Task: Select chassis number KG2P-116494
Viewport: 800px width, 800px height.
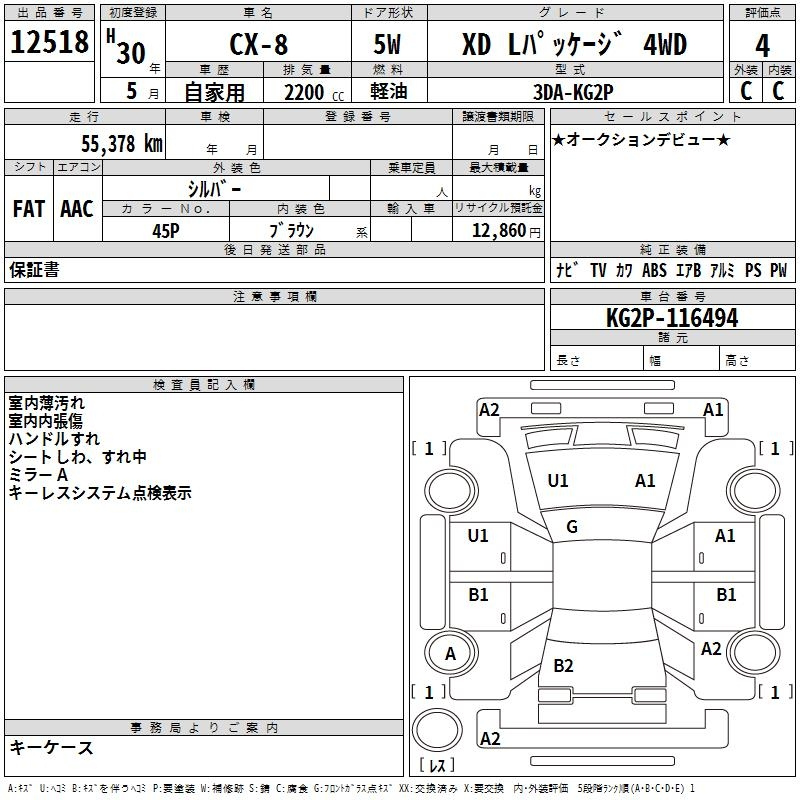Action: pyautogui.click(x=672, y=318)
